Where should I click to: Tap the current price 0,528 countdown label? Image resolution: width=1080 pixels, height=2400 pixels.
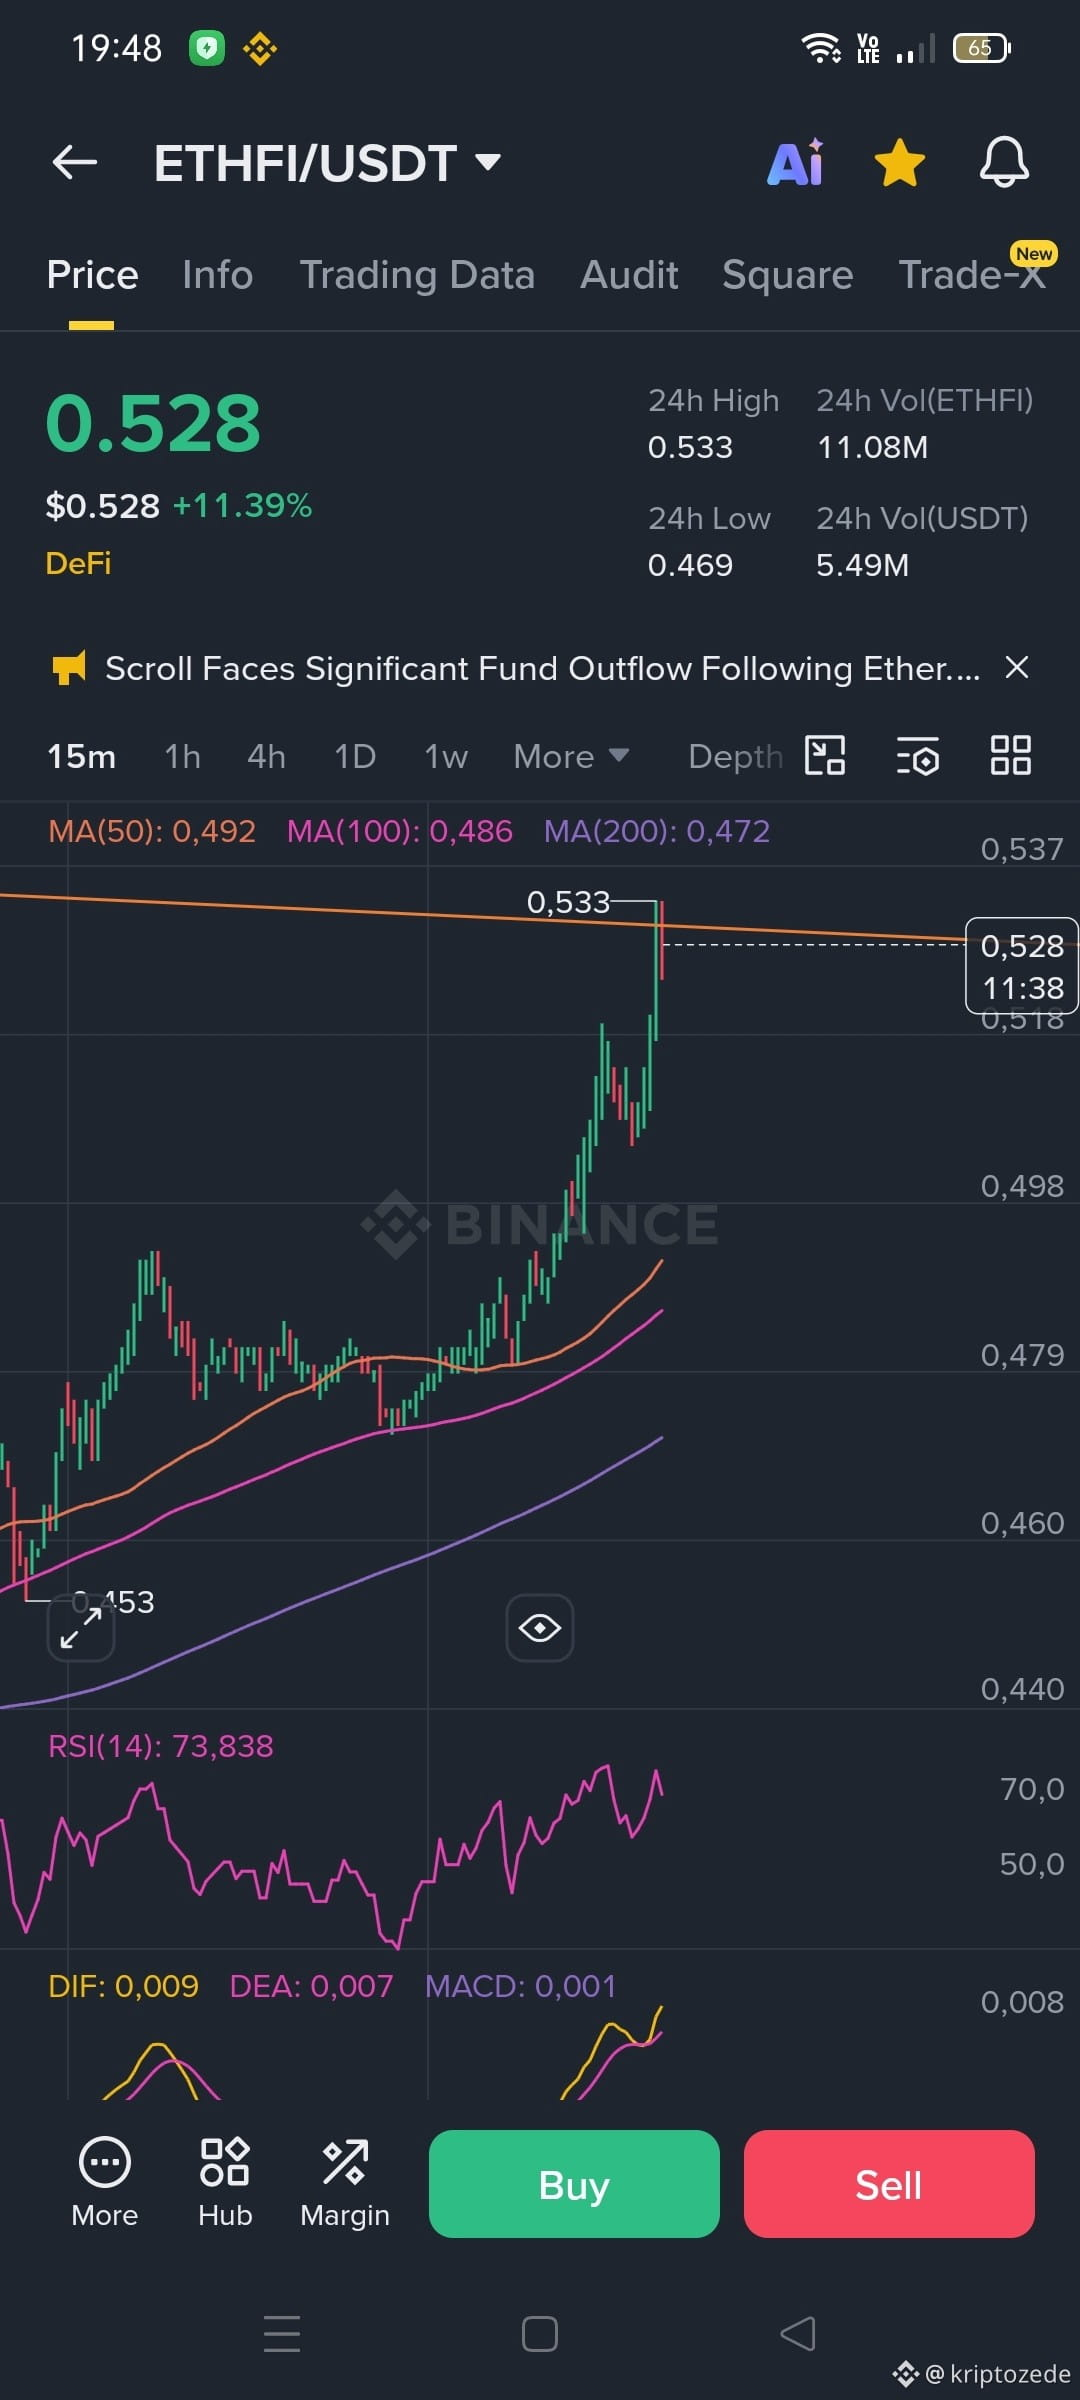click(1022, 966)
